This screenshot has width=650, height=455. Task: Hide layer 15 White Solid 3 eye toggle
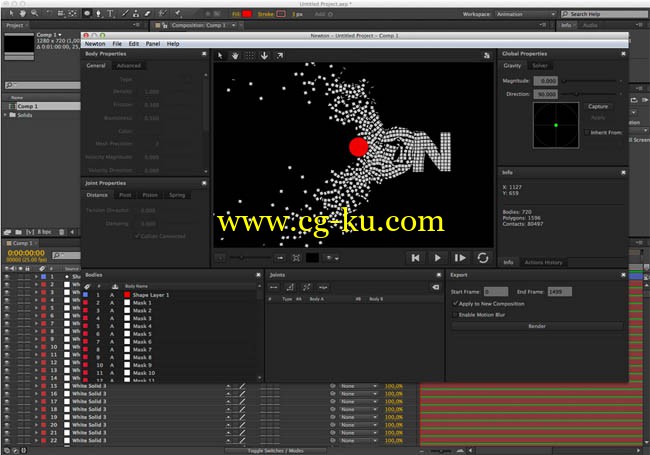(7, 386)
